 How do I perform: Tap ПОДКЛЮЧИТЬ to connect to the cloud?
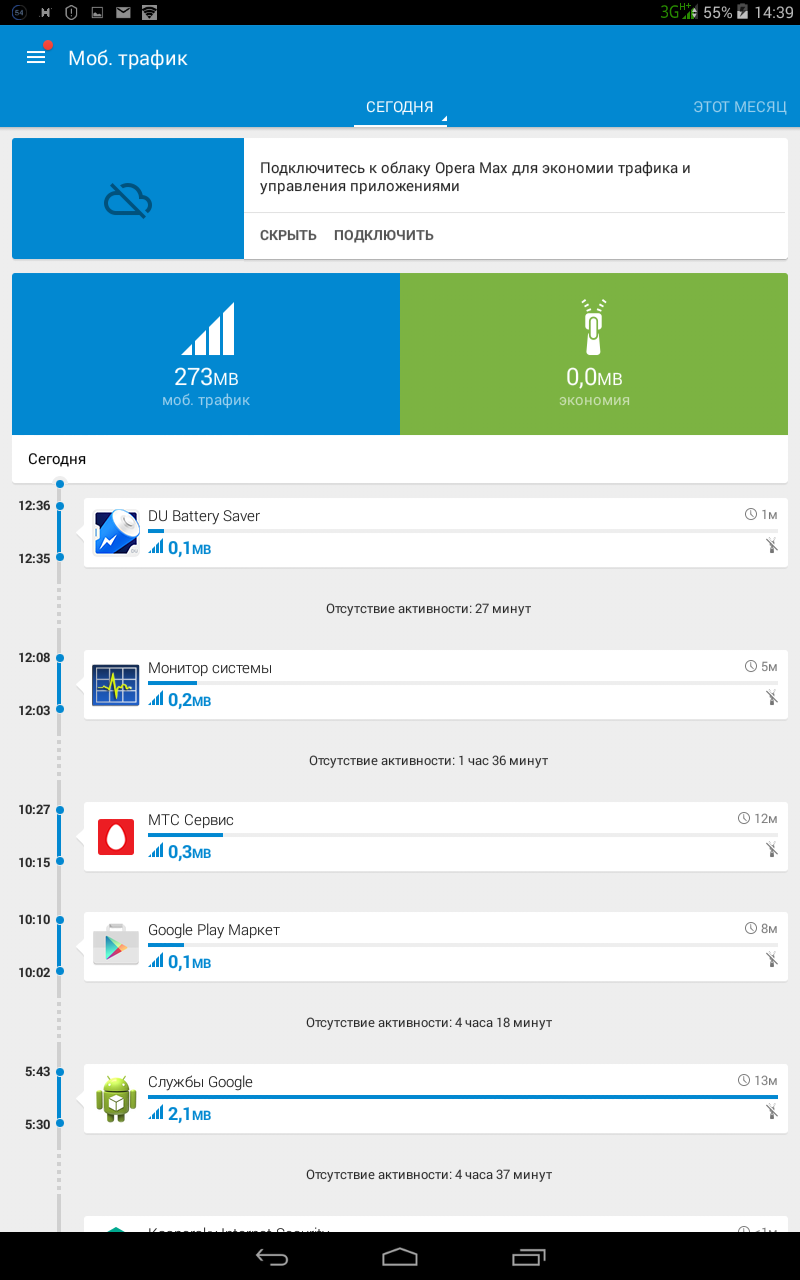(x=384, y=236)
